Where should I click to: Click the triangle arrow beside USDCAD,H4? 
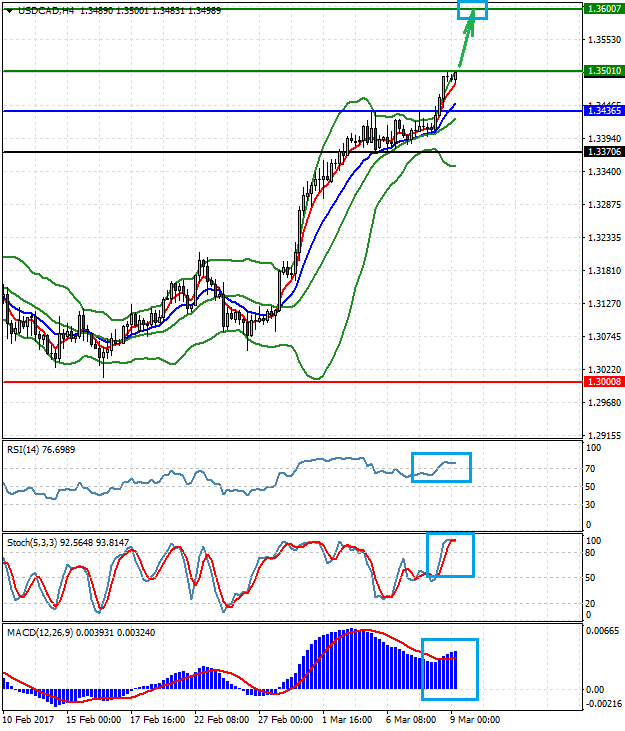click(x=9, y=10)
